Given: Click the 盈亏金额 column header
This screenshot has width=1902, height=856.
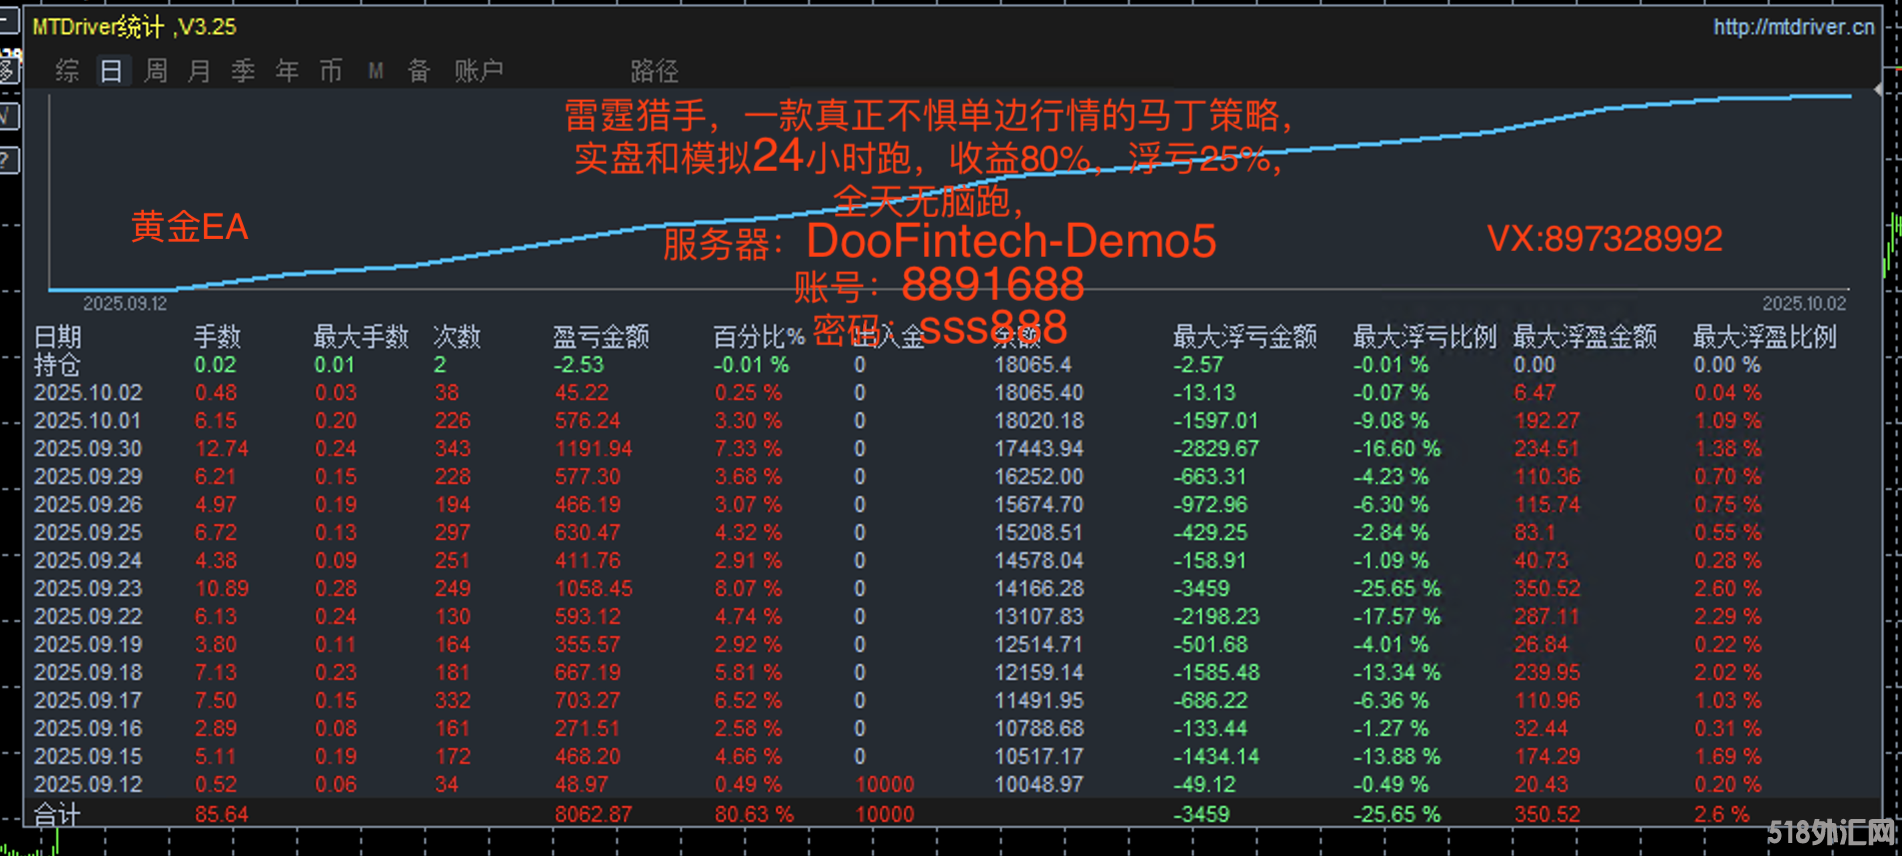Looking at the screenshot, I should point(601,337).
